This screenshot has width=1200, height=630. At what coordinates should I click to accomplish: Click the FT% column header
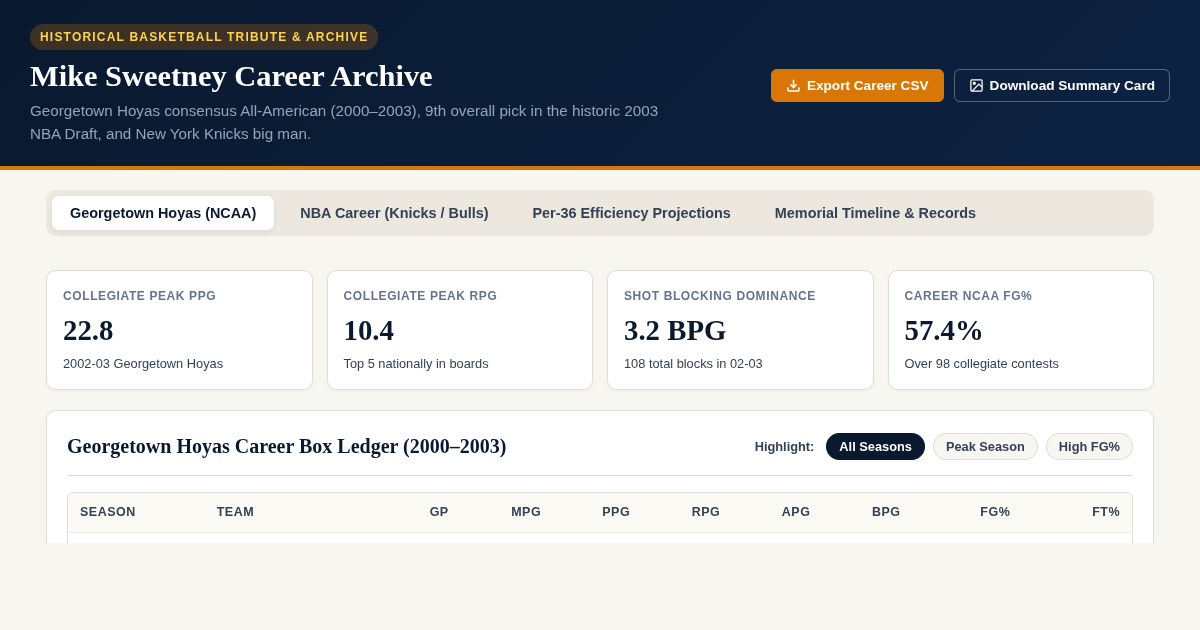[x=1106, y=512]
